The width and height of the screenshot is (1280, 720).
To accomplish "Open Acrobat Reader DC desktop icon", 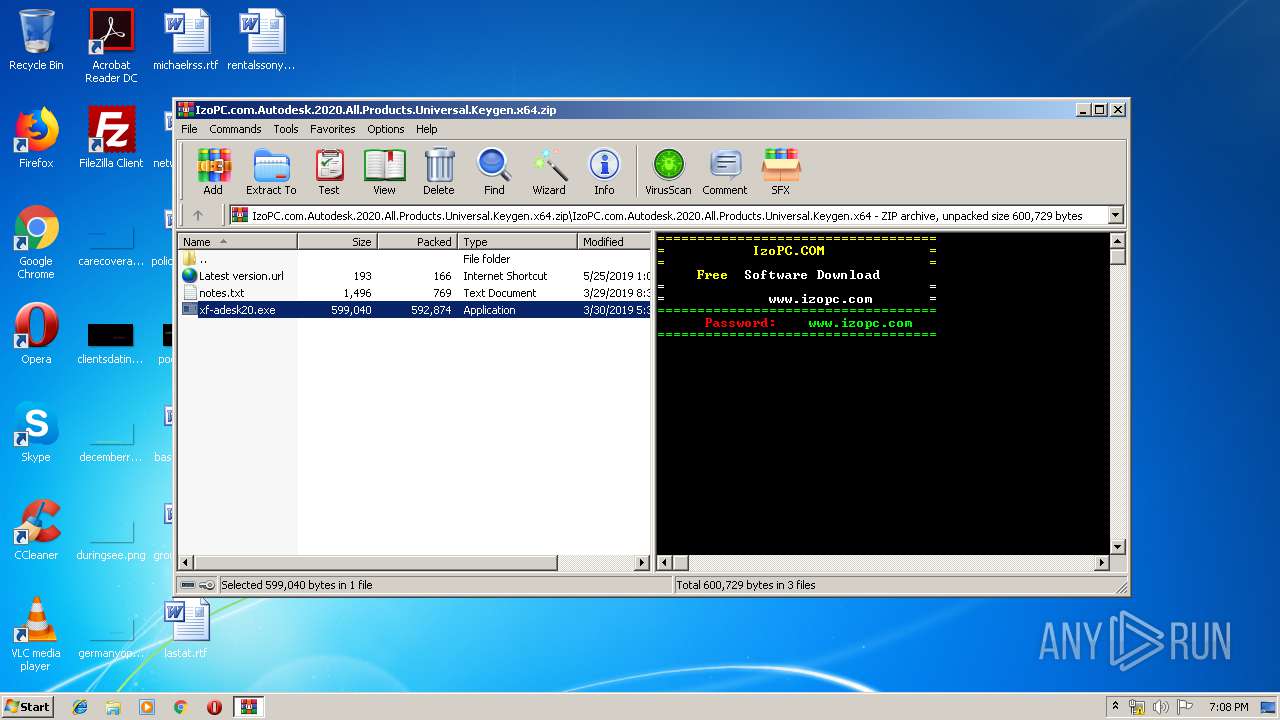I will pyautogui.click(x=111, y=45).
